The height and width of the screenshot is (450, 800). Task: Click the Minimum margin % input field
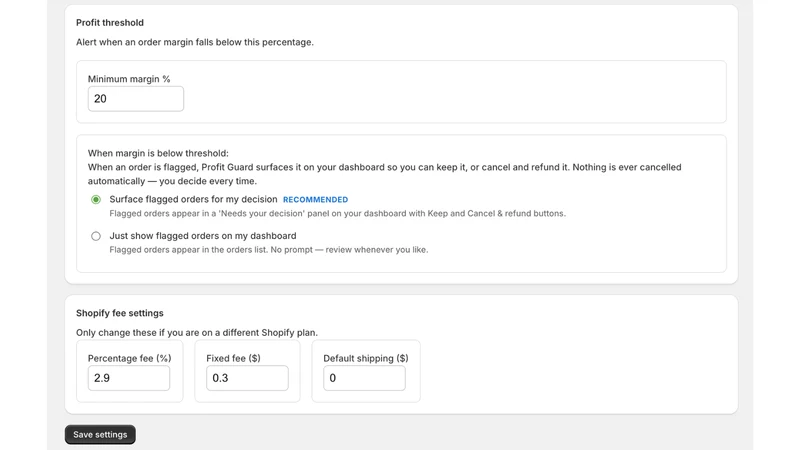[136, 98]
